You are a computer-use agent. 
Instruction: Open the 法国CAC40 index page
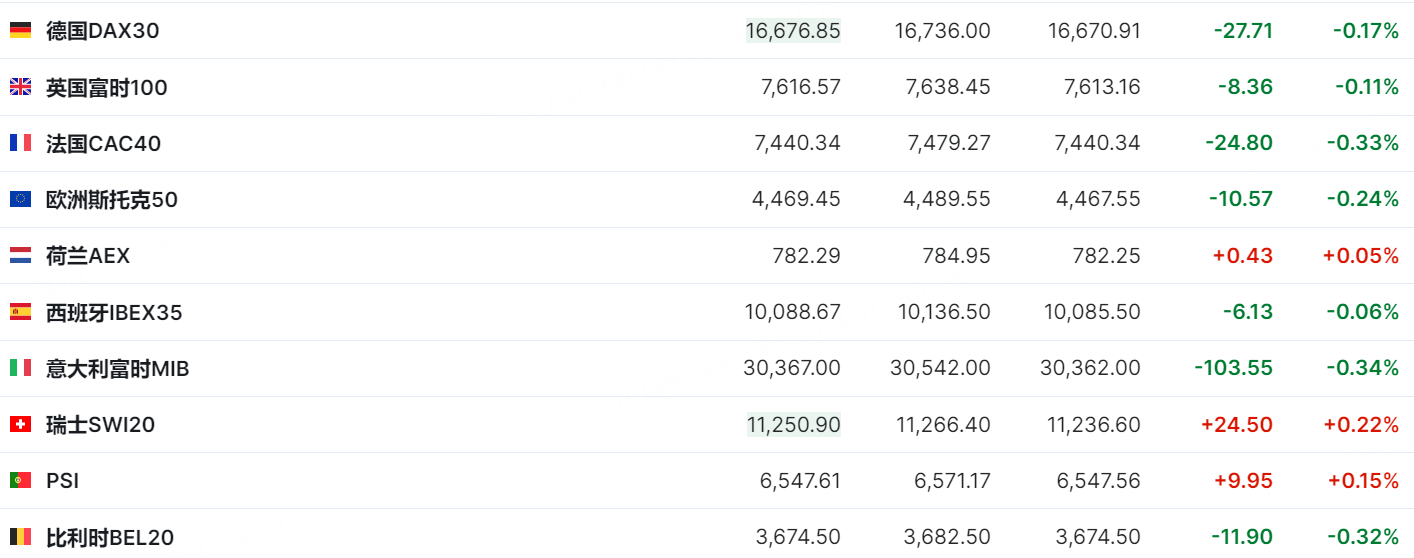[104, 143]
